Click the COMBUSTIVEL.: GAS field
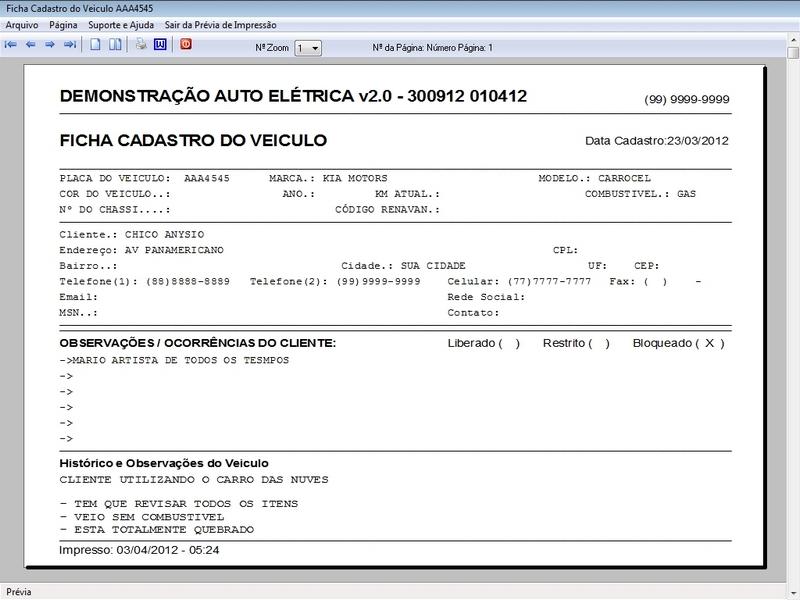This screenshot has width=800, height=600. 640,194
